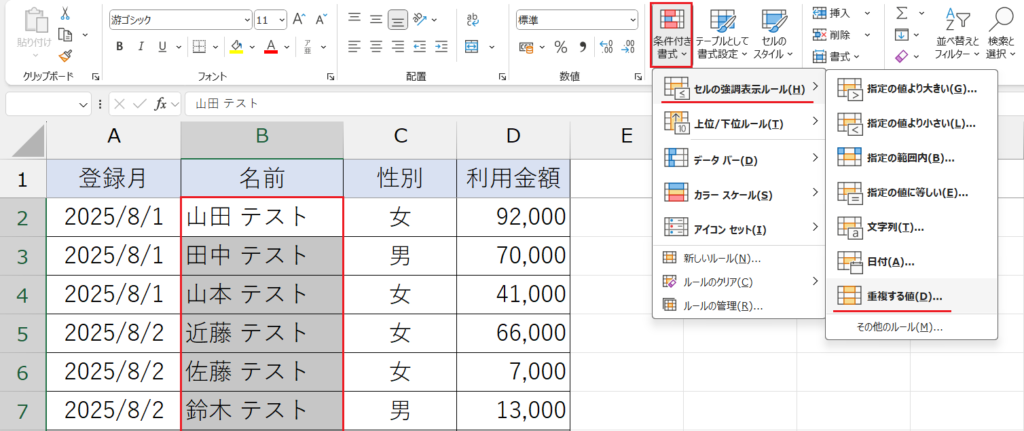
Task: Choose 重複する値 from submenu
Action: [912, 296]
